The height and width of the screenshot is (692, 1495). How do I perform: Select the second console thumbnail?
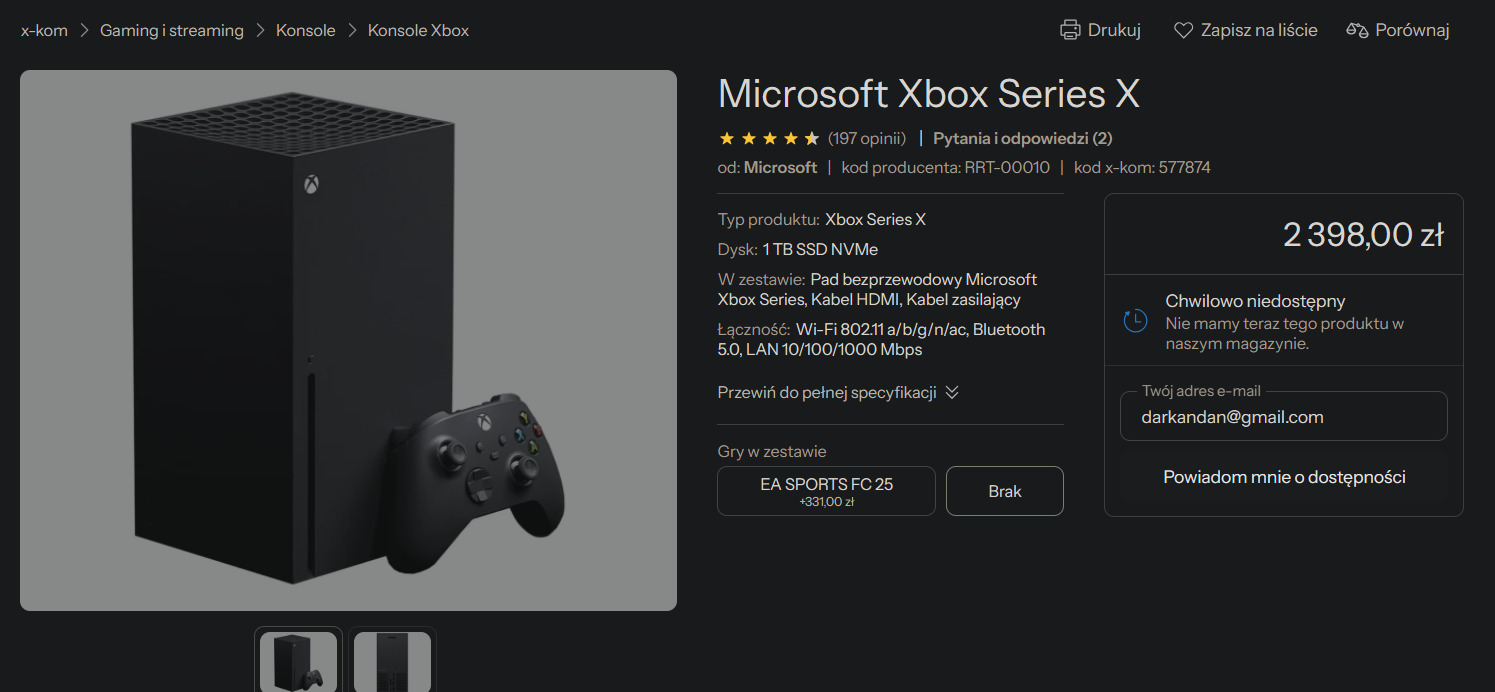pos(392,659)
